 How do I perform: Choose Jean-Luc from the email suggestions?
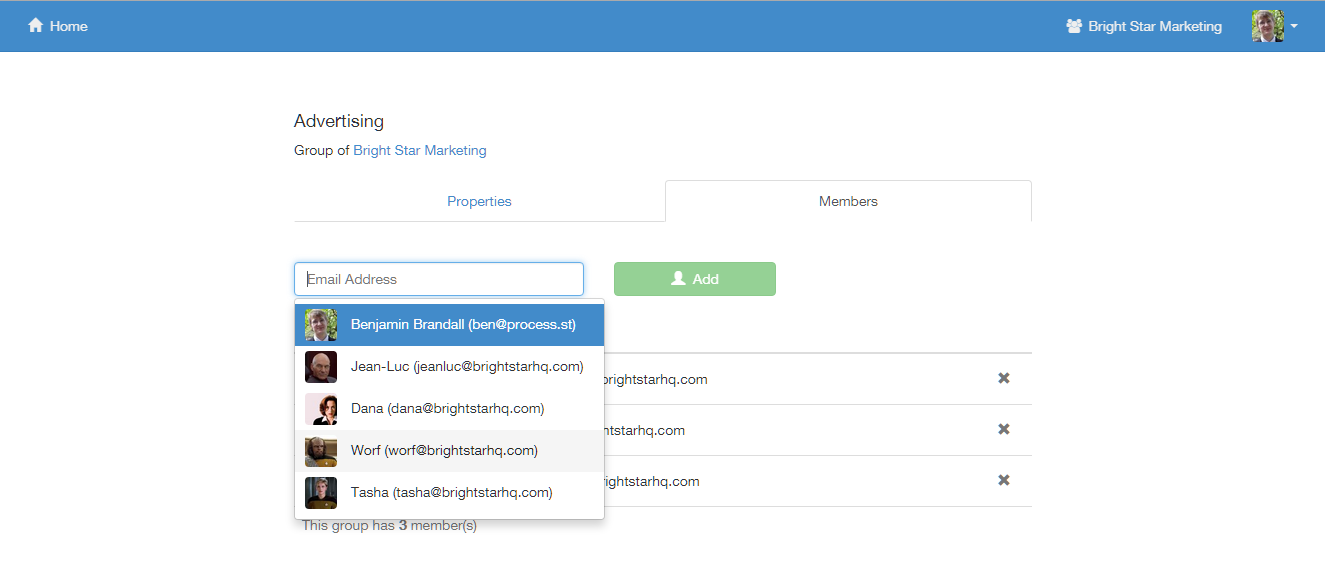coord(466,367)
